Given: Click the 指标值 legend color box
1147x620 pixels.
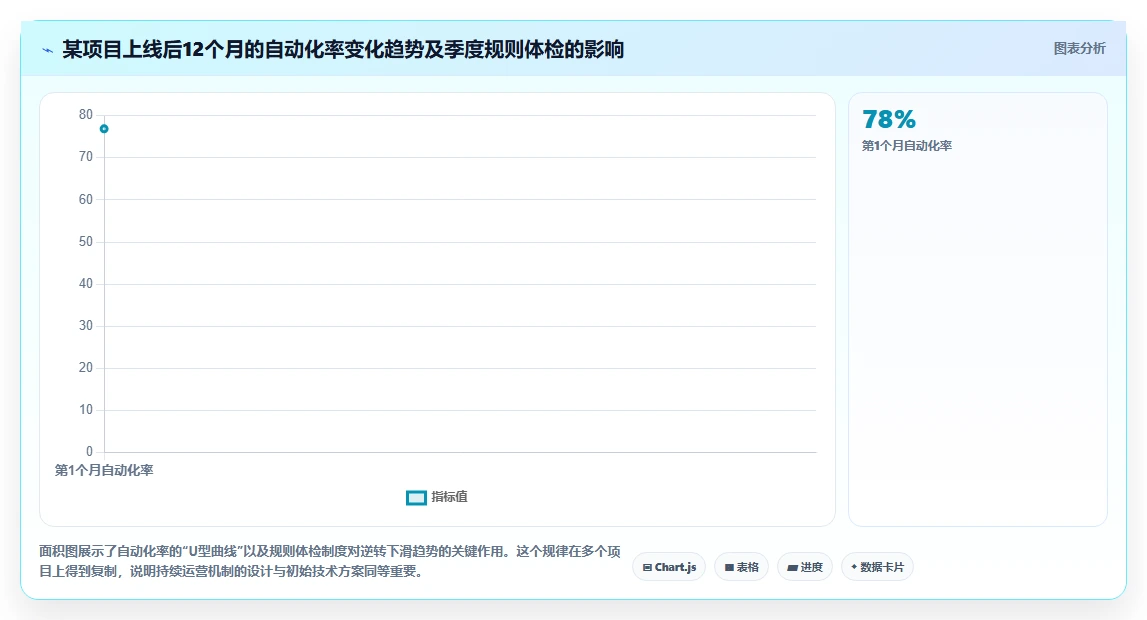Looking at the screenshot, I should coord(416,498).
